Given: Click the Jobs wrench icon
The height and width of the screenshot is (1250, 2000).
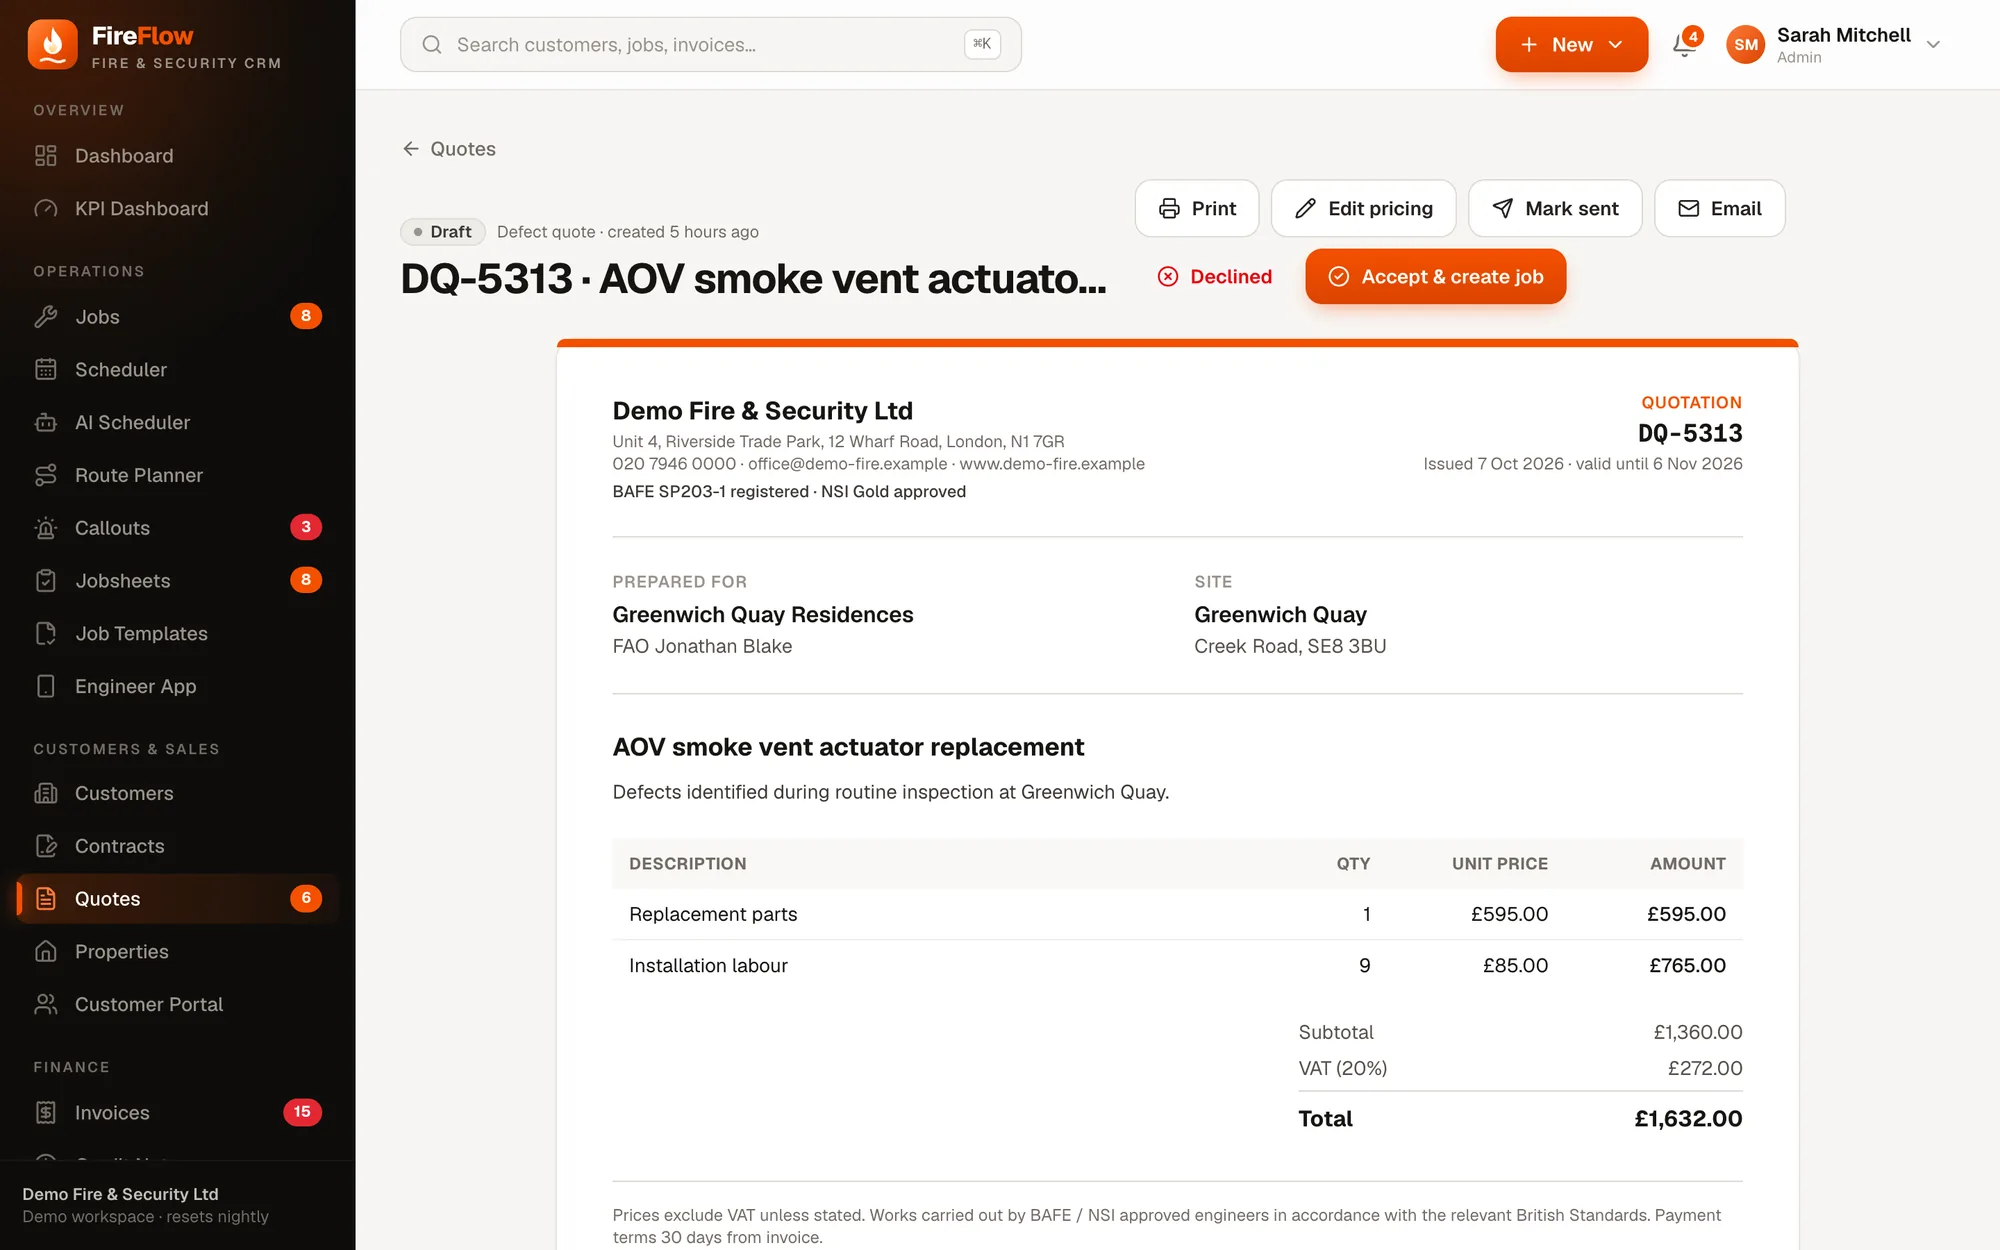Looking at the screenshot, I should point(46,317).
